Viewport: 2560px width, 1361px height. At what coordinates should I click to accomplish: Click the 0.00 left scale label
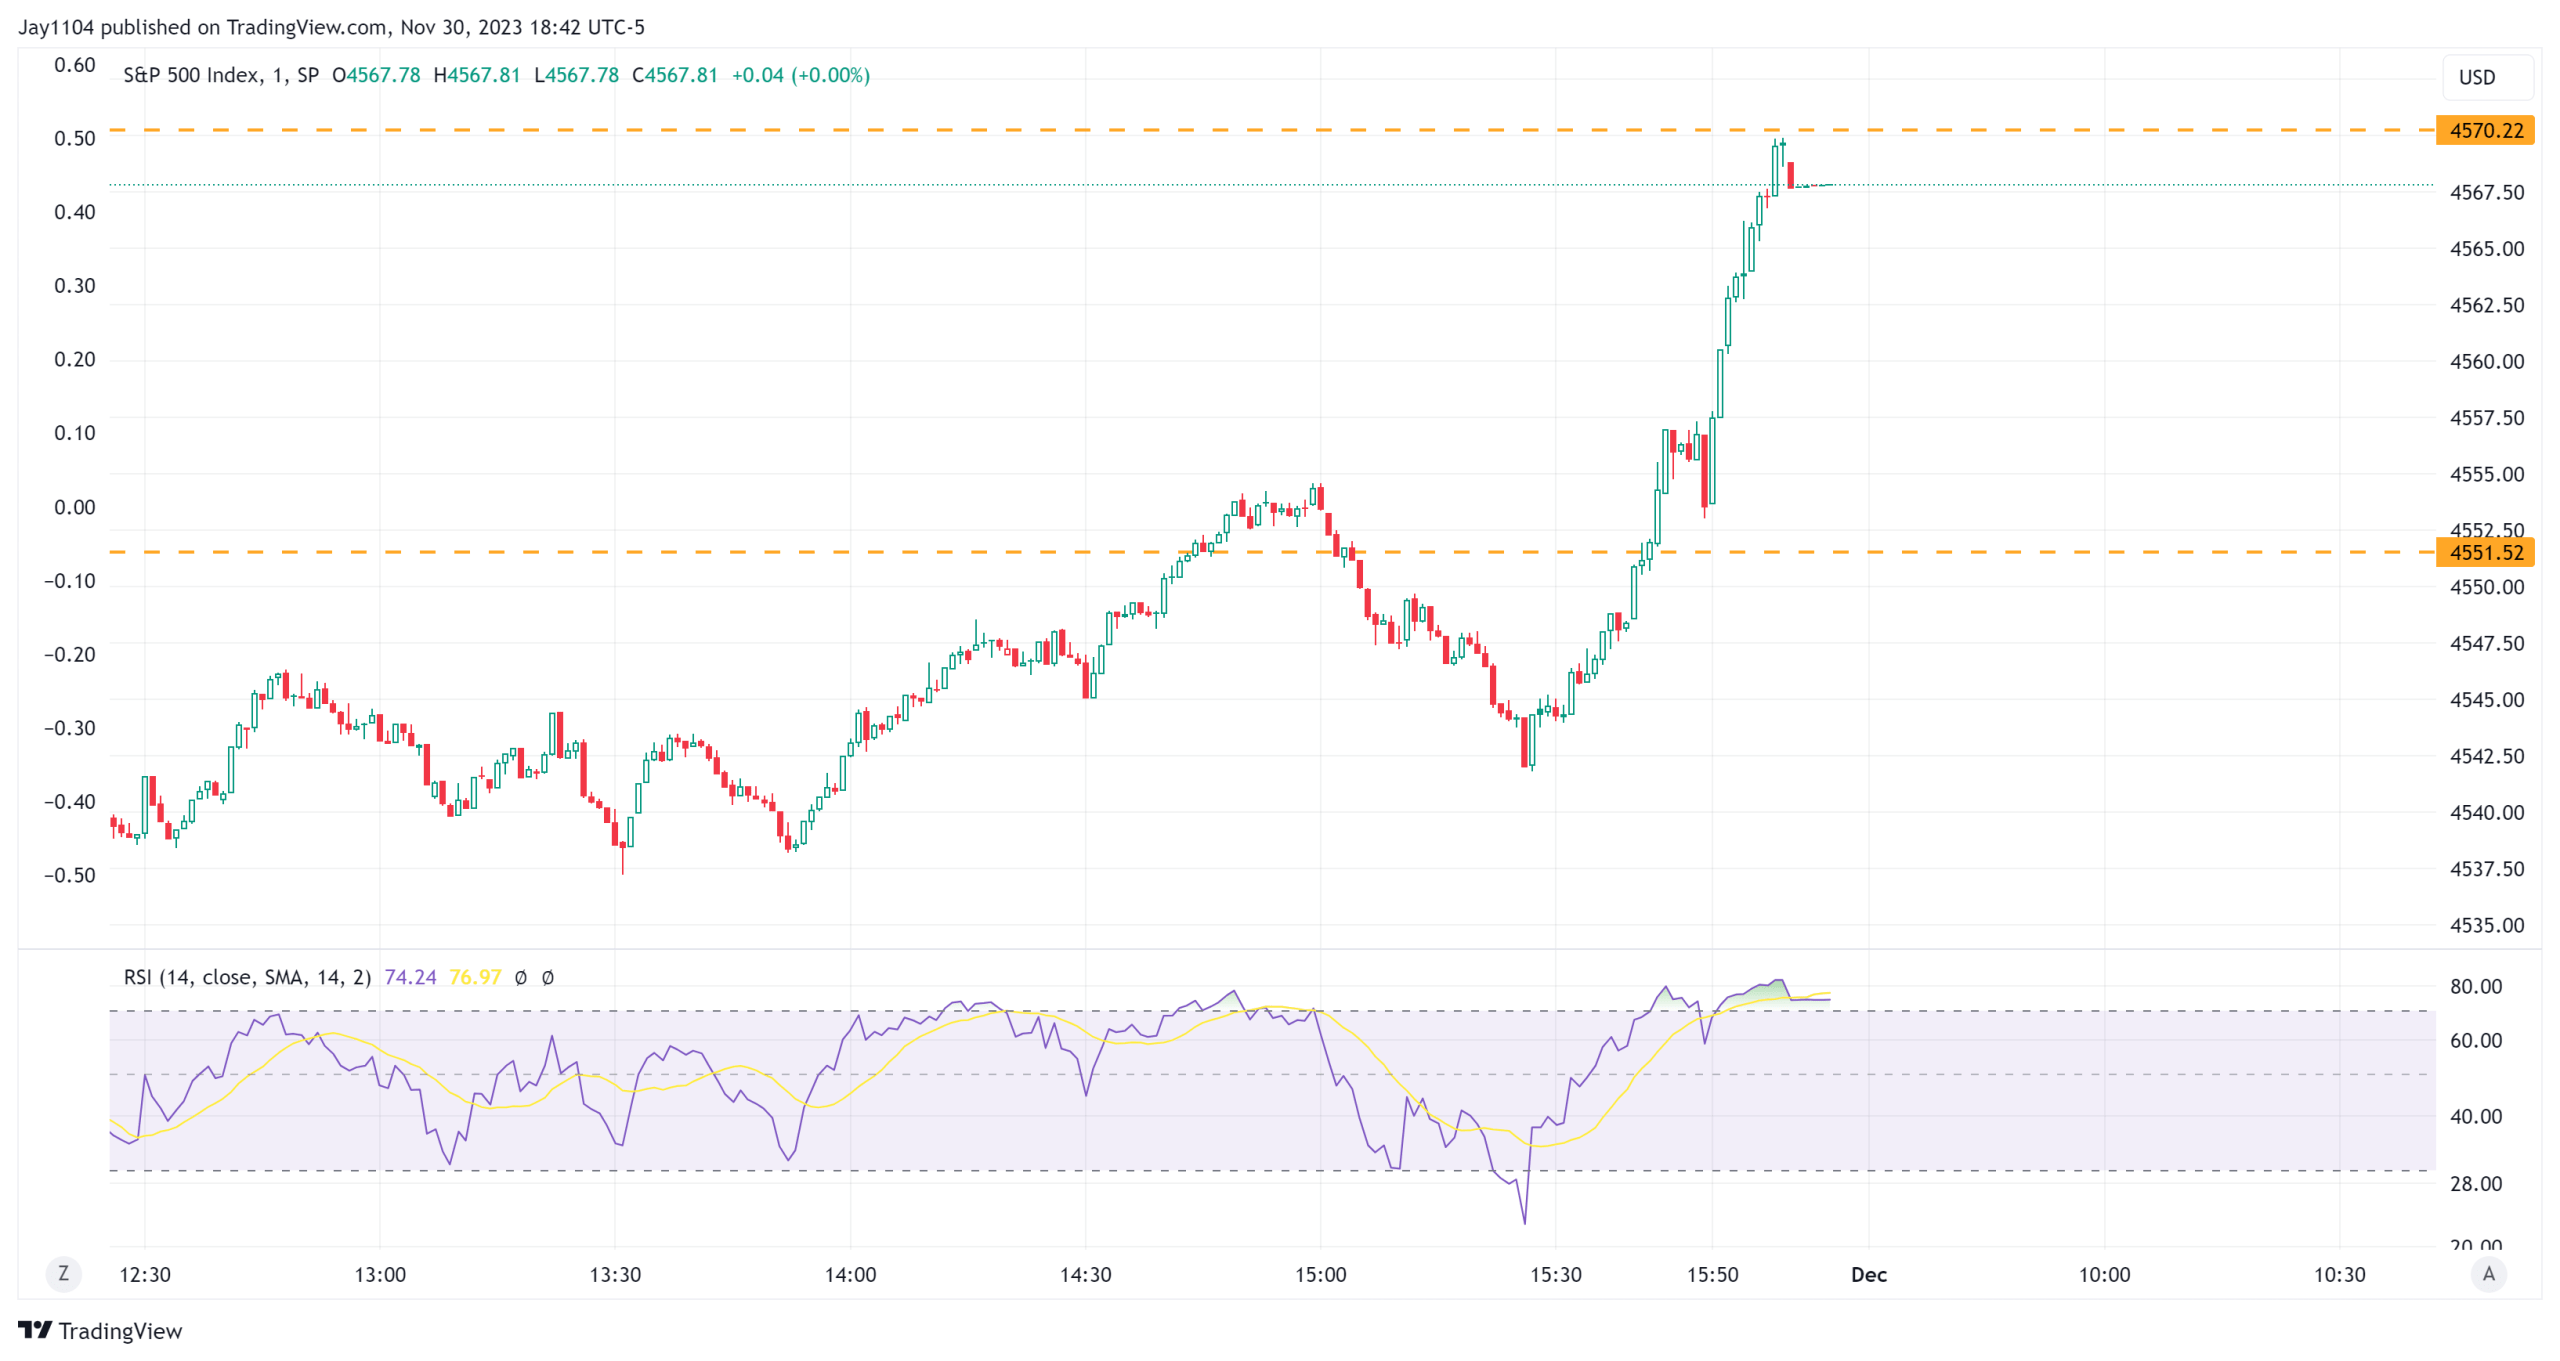(75, 507)
